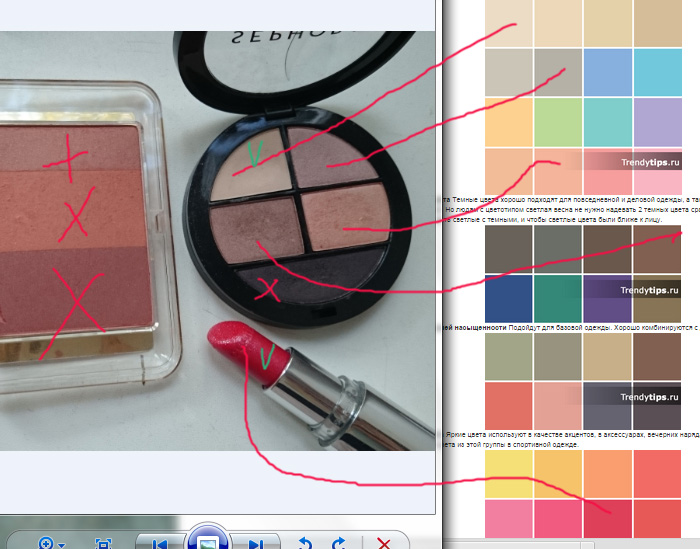The image size is (700, 549).
Task: Rotate the image clockwise
Action: pos(339,543)
